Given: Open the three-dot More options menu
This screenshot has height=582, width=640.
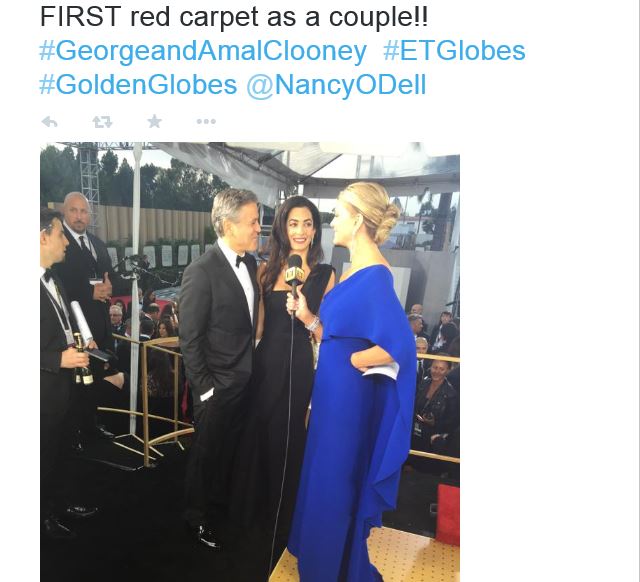Looking at the screenshot, I should tap(206, 121).
